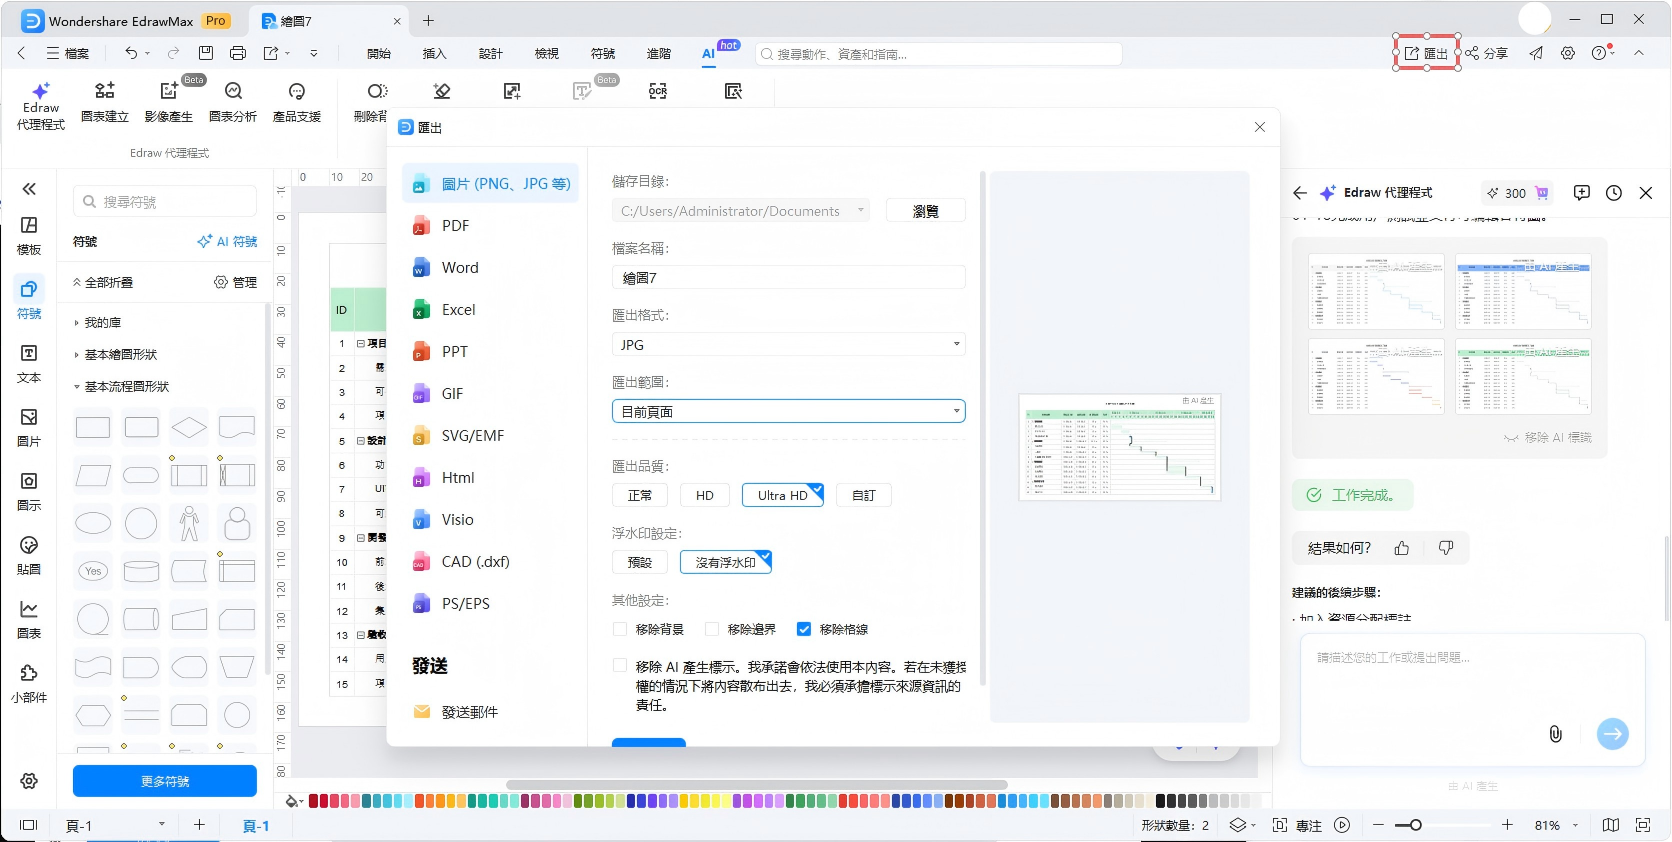Open the 儲存目錄 path dropdown
The image size is (1672, 842).
click(741, 211)
